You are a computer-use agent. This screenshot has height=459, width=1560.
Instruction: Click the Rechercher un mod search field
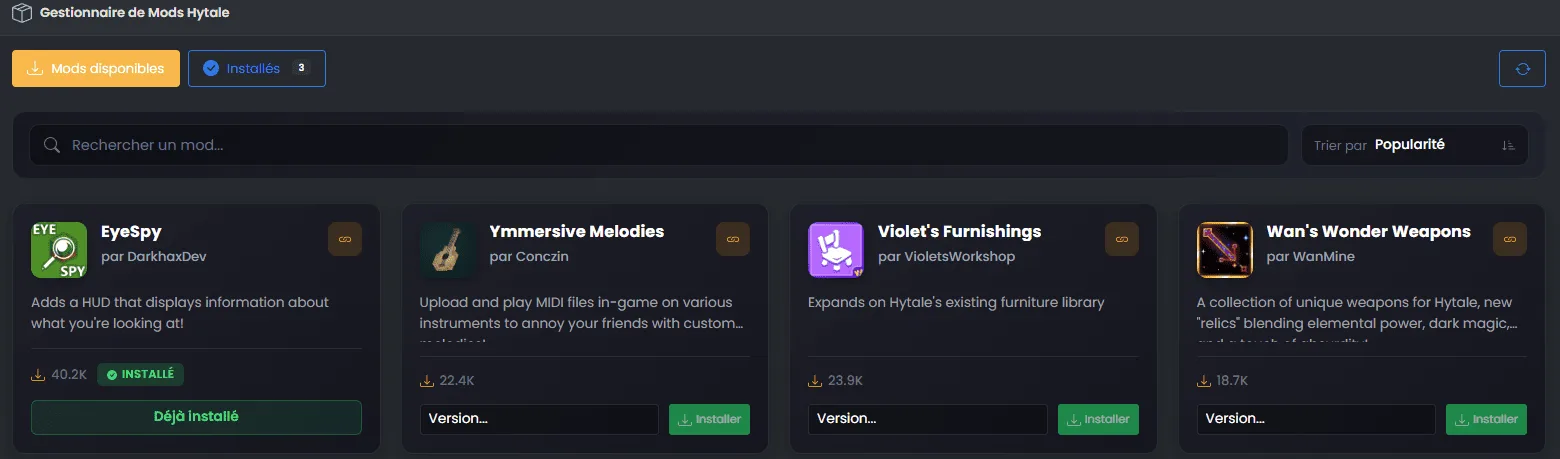click(660, 145)
